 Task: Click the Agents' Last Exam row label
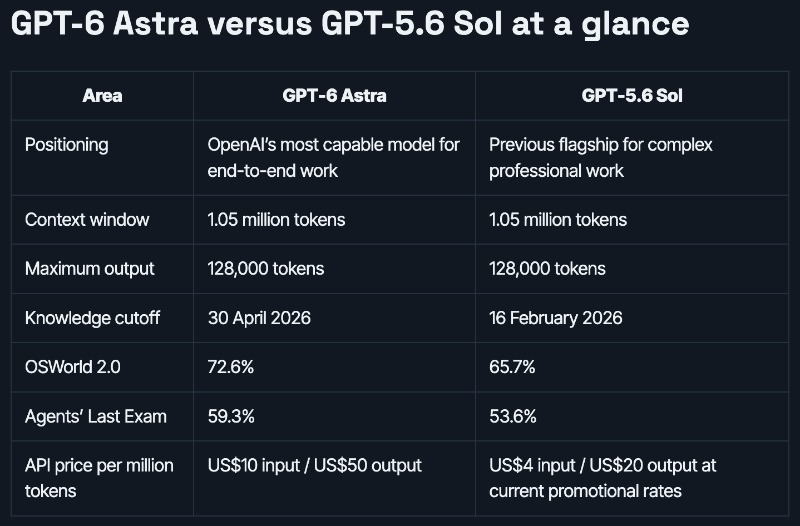(96, 416)
